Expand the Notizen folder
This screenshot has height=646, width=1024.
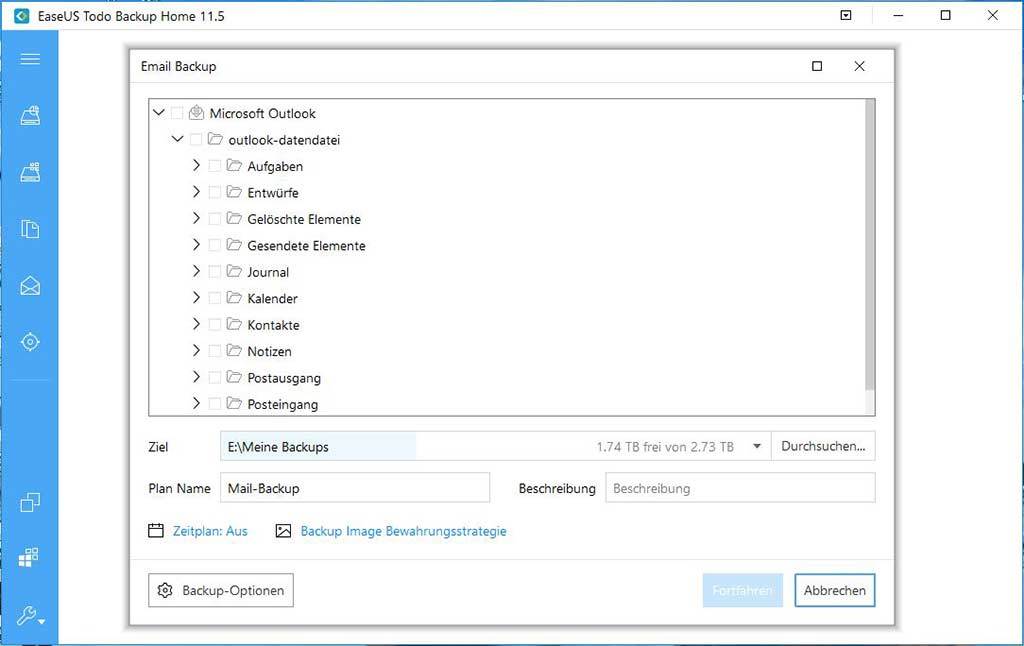click(196, 351)
